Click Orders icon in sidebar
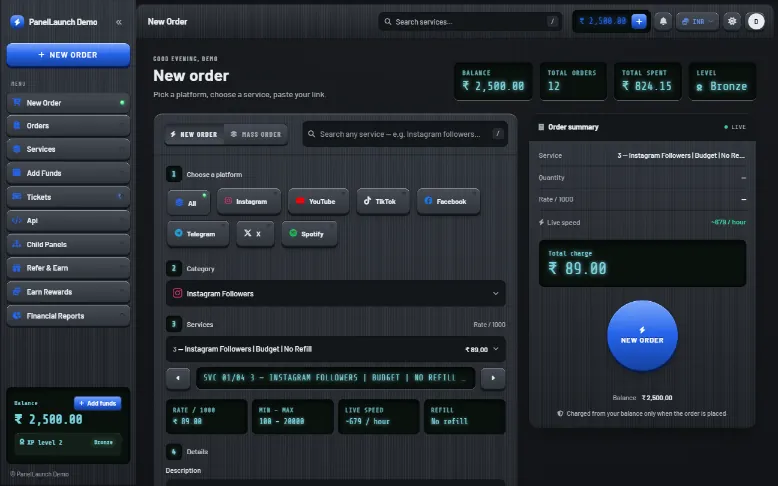This screenshot has width=778, height=486. click(x=17, y=125)
